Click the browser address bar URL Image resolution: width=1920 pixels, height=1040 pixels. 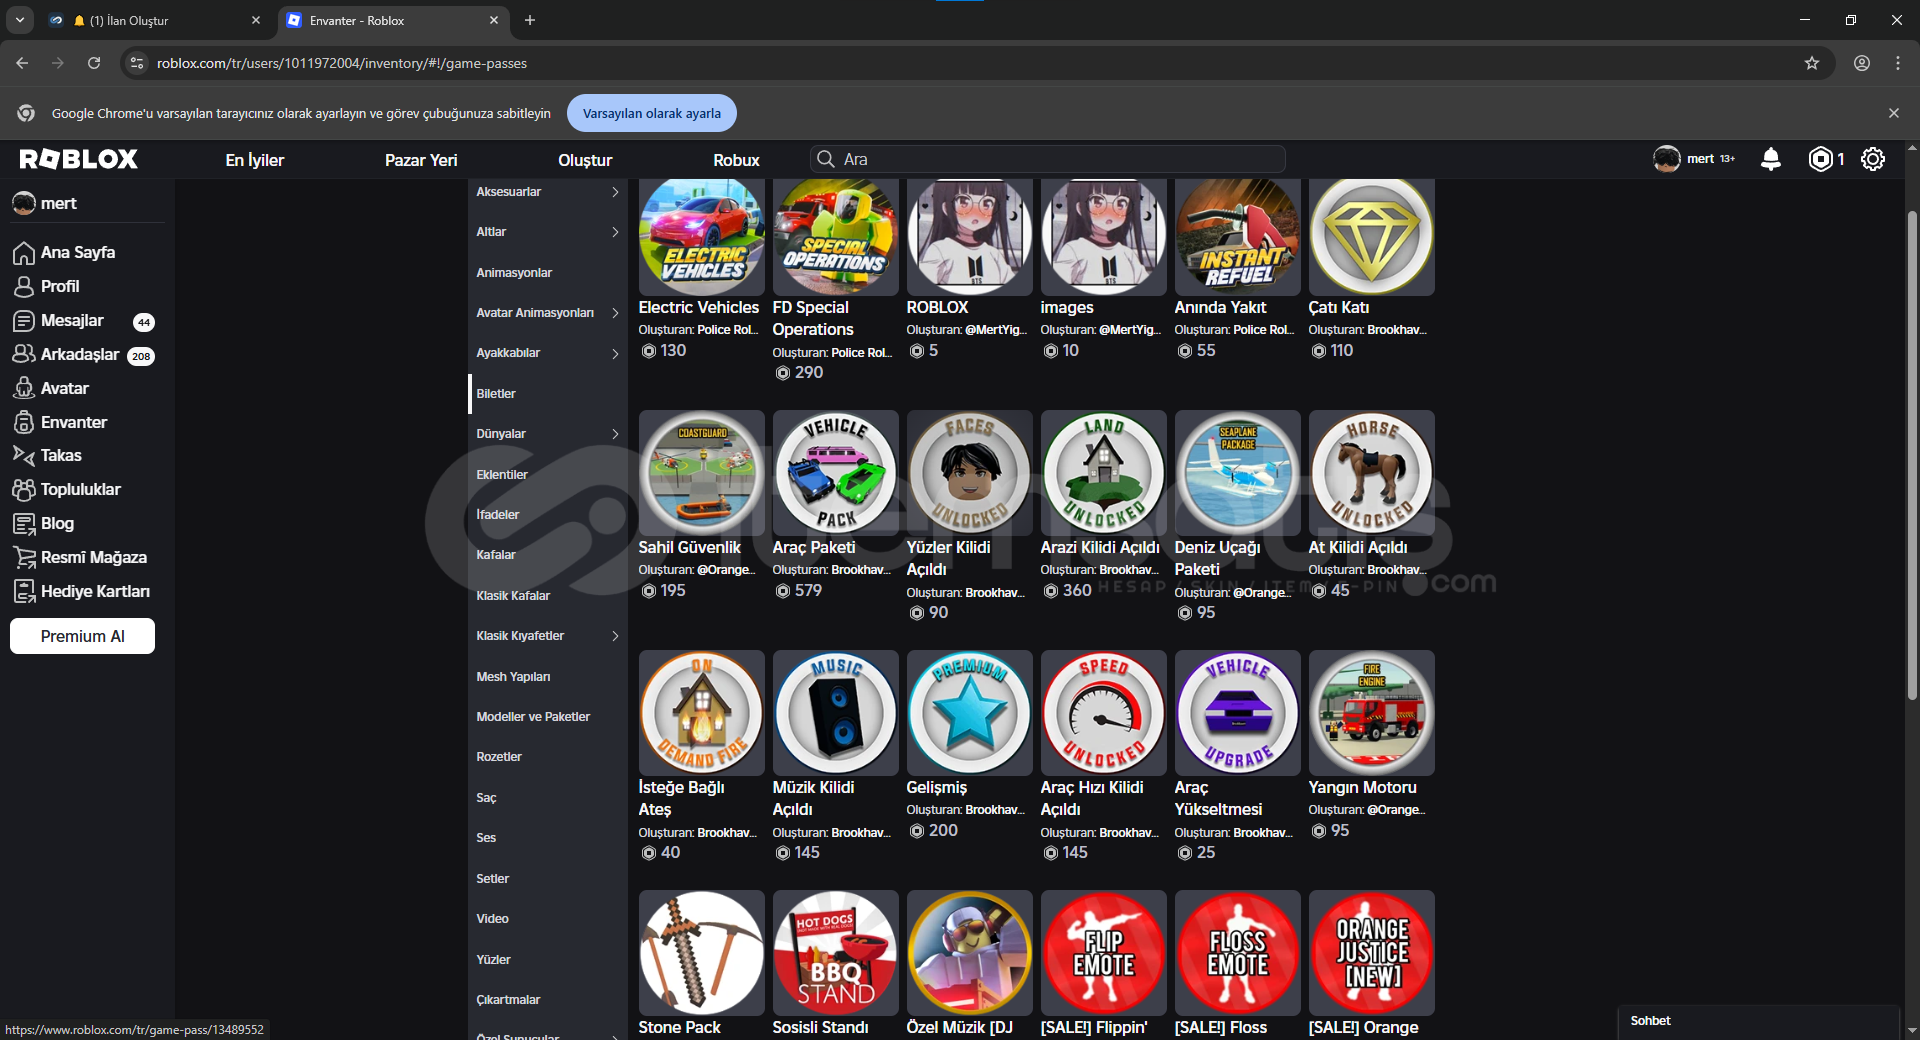tap(342, 63)
